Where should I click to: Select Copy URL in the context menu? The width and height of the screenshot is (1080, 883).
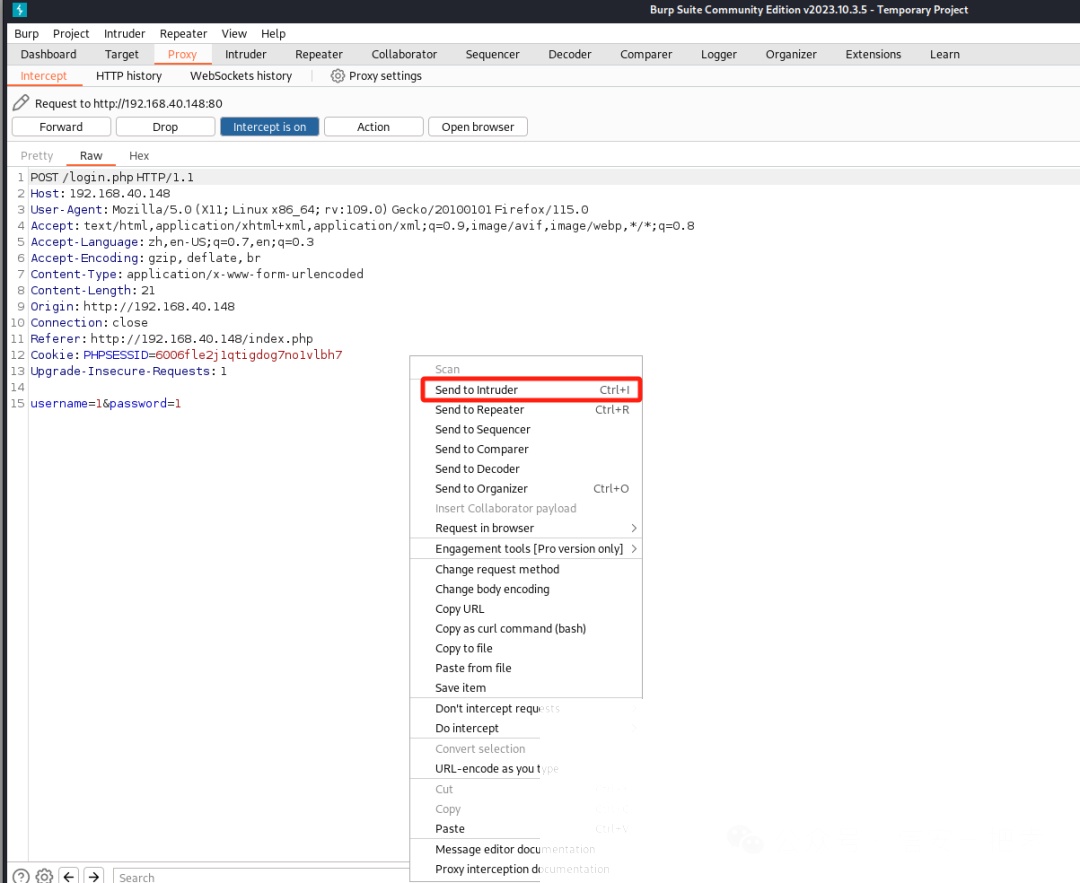pos(526,609)
